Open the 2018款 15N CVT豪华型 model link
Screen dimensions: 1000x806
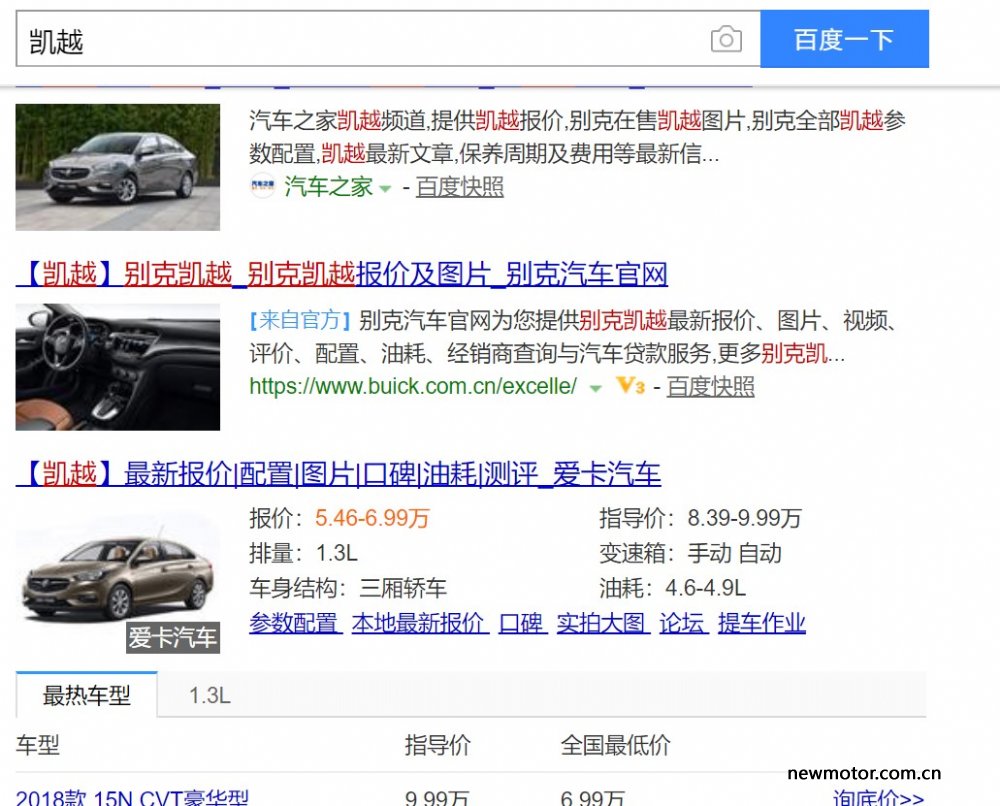click(132, 797)
